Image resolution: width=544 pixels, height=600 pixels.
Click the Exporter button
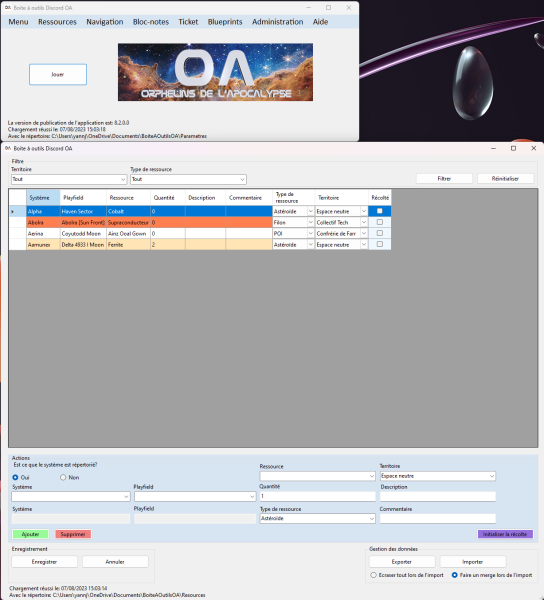click(x=402, y=562)
